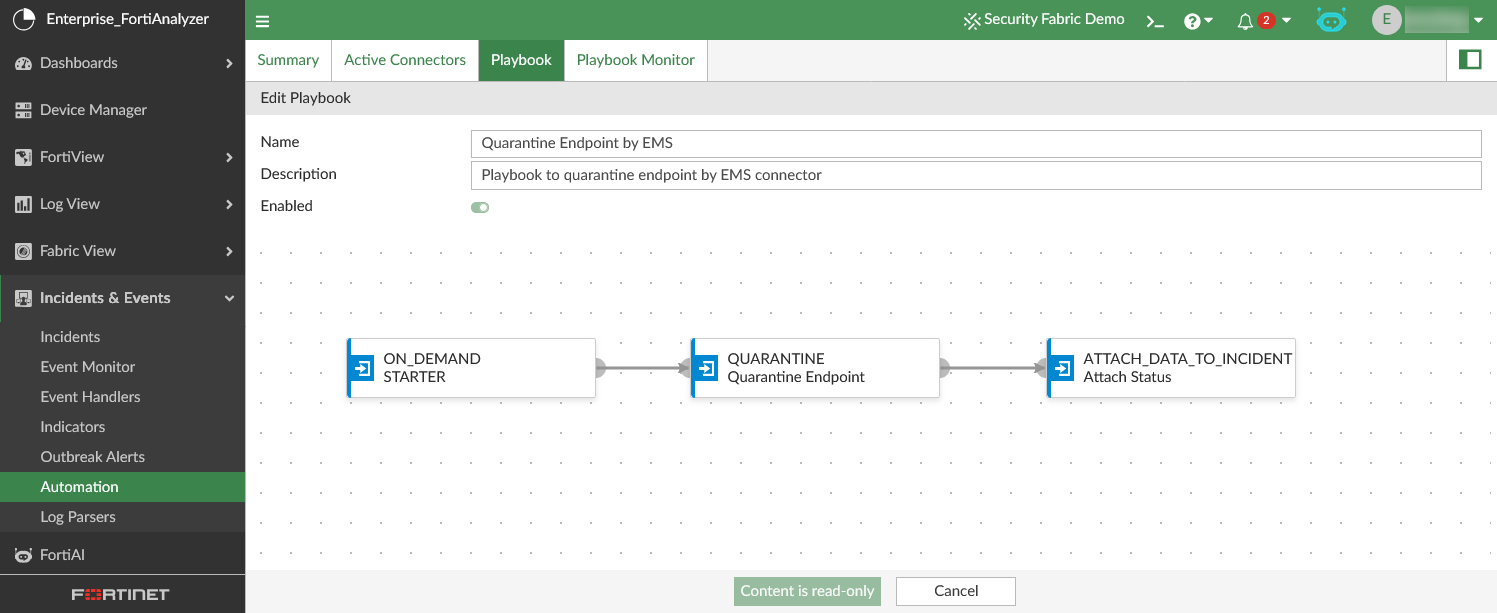Screen dimensions: 1497x613
Task: Switch to the Playbook Monitor tab
Action: 636,60
